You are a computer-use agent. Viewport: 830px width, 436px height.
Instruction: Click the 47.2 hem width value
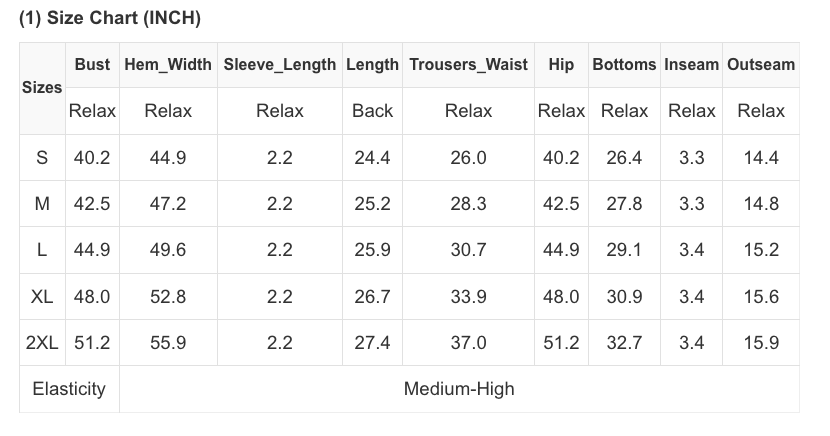click(x=168, y=204)
